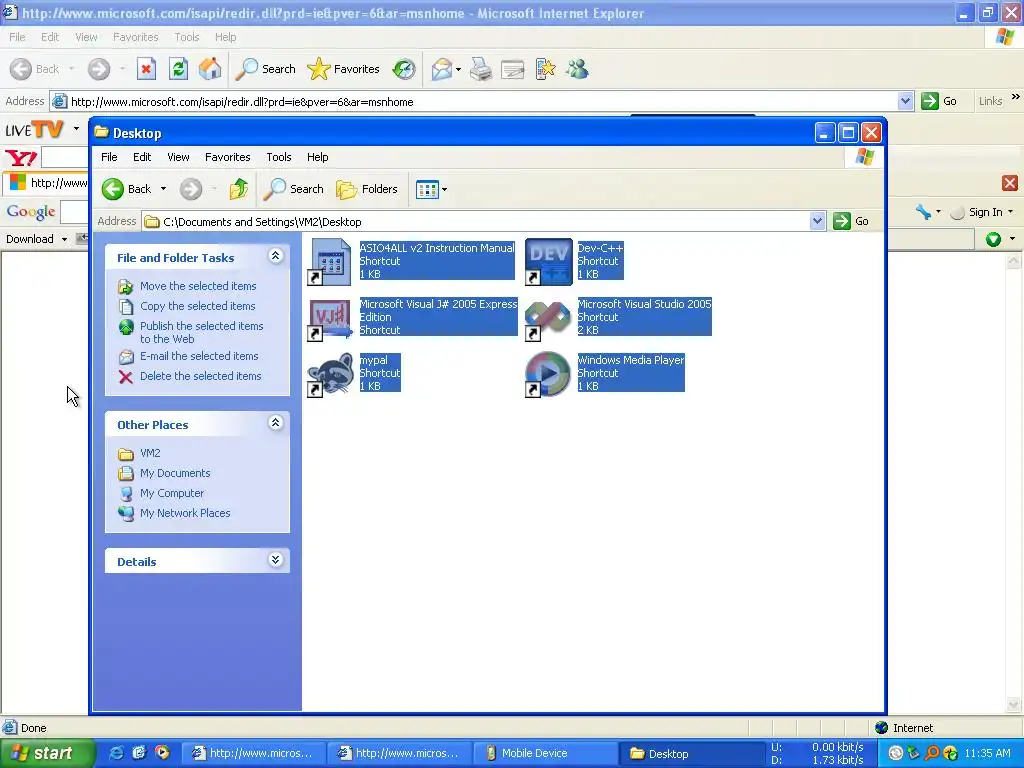Open the Internet Explorer address dropdown

pyautogui.click(x=905, y=101)
